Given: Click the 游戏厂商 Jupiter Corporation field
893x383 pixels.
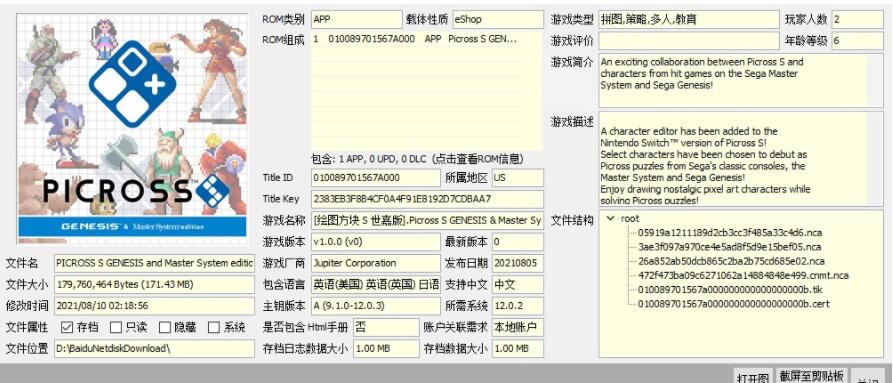Looking at the screenshot, I should click(376, 263).
